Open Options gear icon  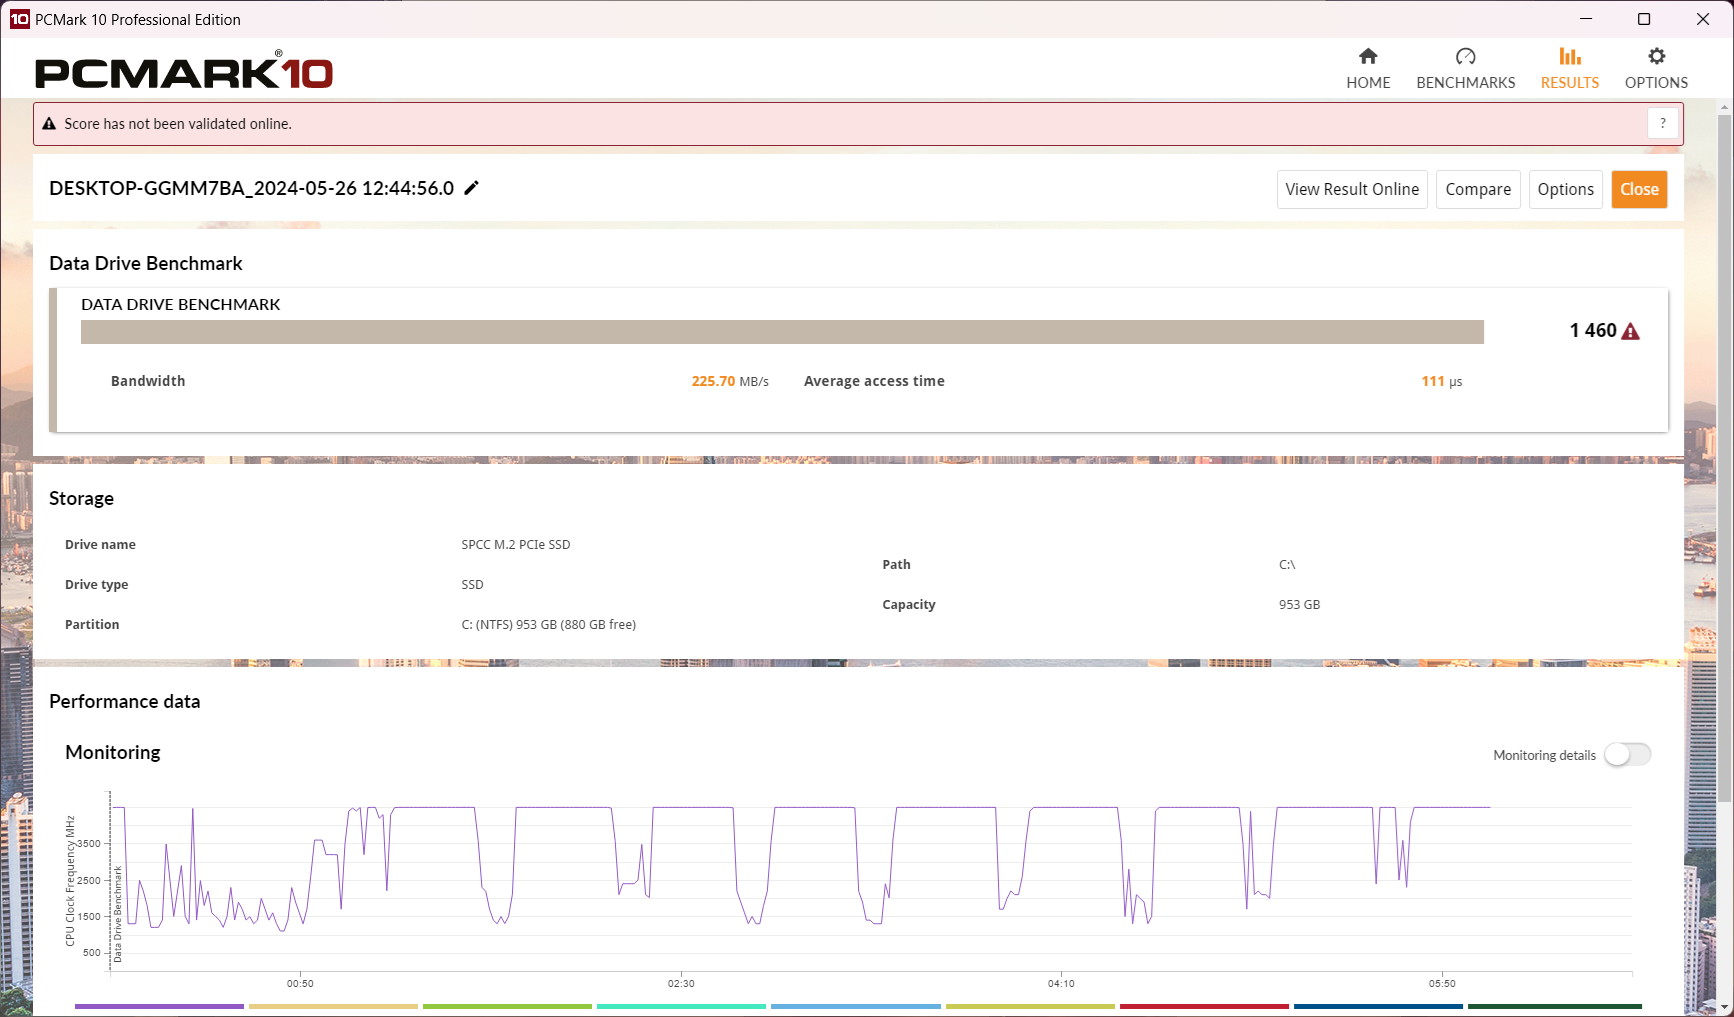pos(1656,56)
